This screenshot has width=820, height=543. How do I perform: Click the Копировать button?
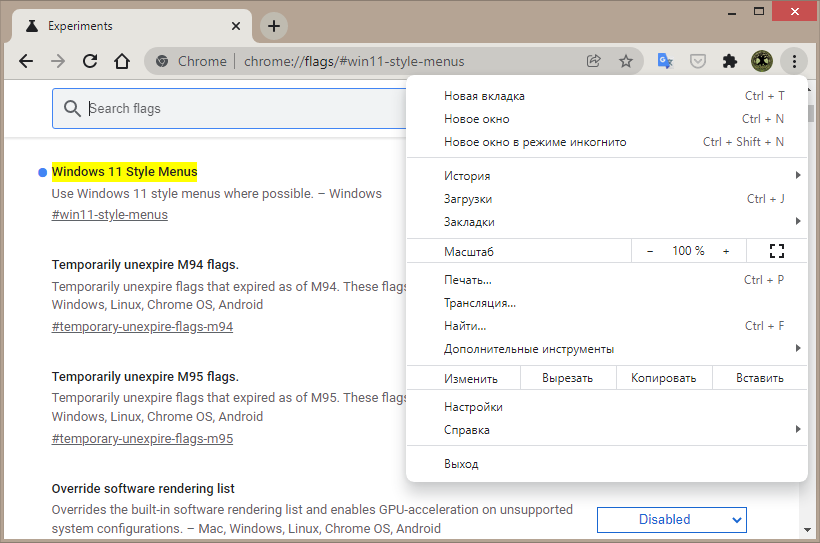tap(664, 378)
